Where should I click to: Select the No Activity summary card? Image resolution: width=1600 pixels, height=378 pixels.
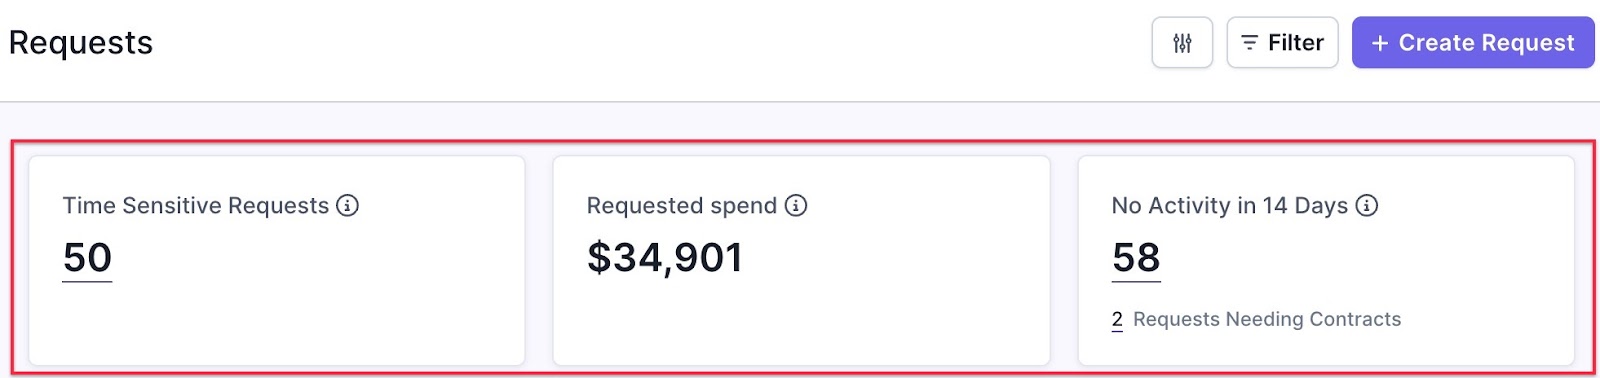click(1326, 260)
